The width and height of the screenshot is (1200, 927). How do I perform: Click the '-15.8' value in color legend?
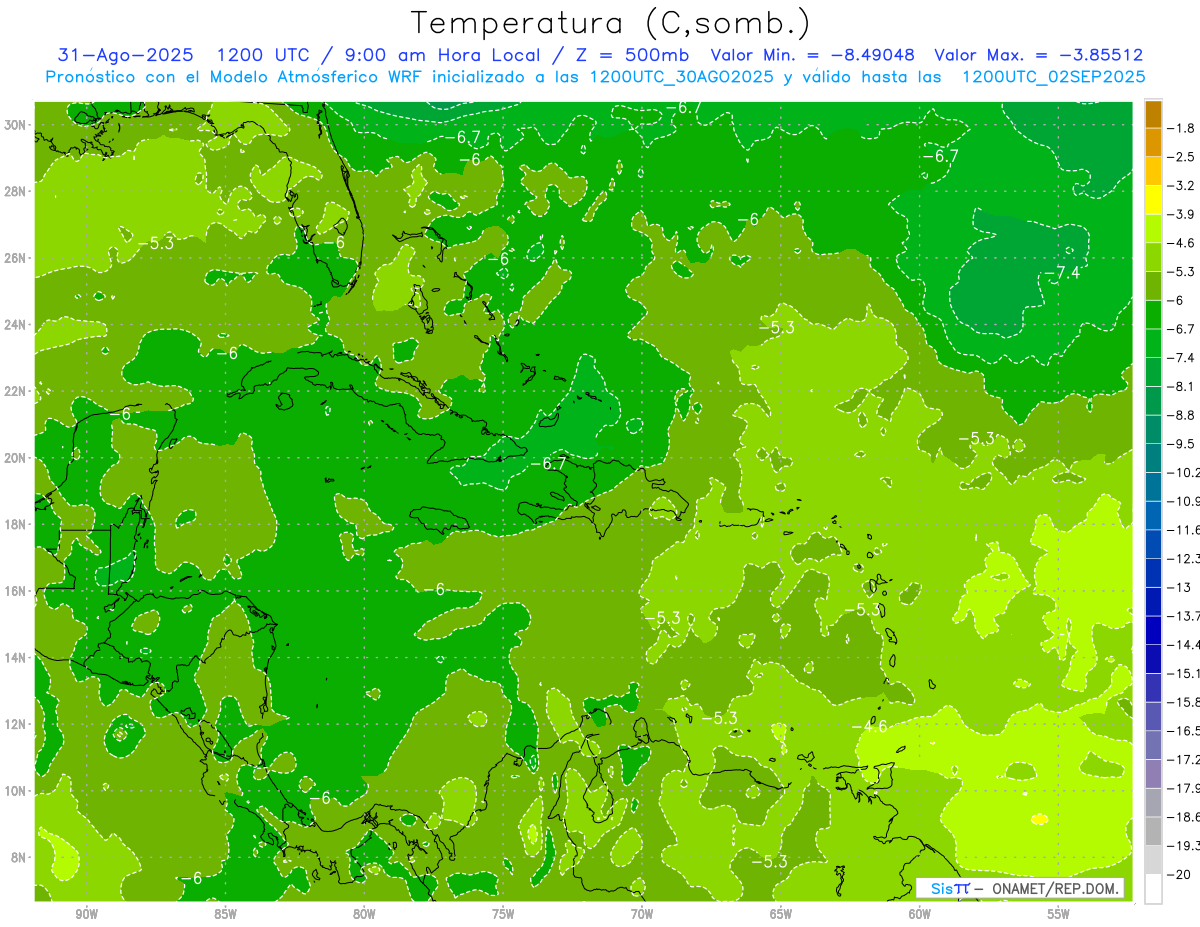[x=1184, y=703]
